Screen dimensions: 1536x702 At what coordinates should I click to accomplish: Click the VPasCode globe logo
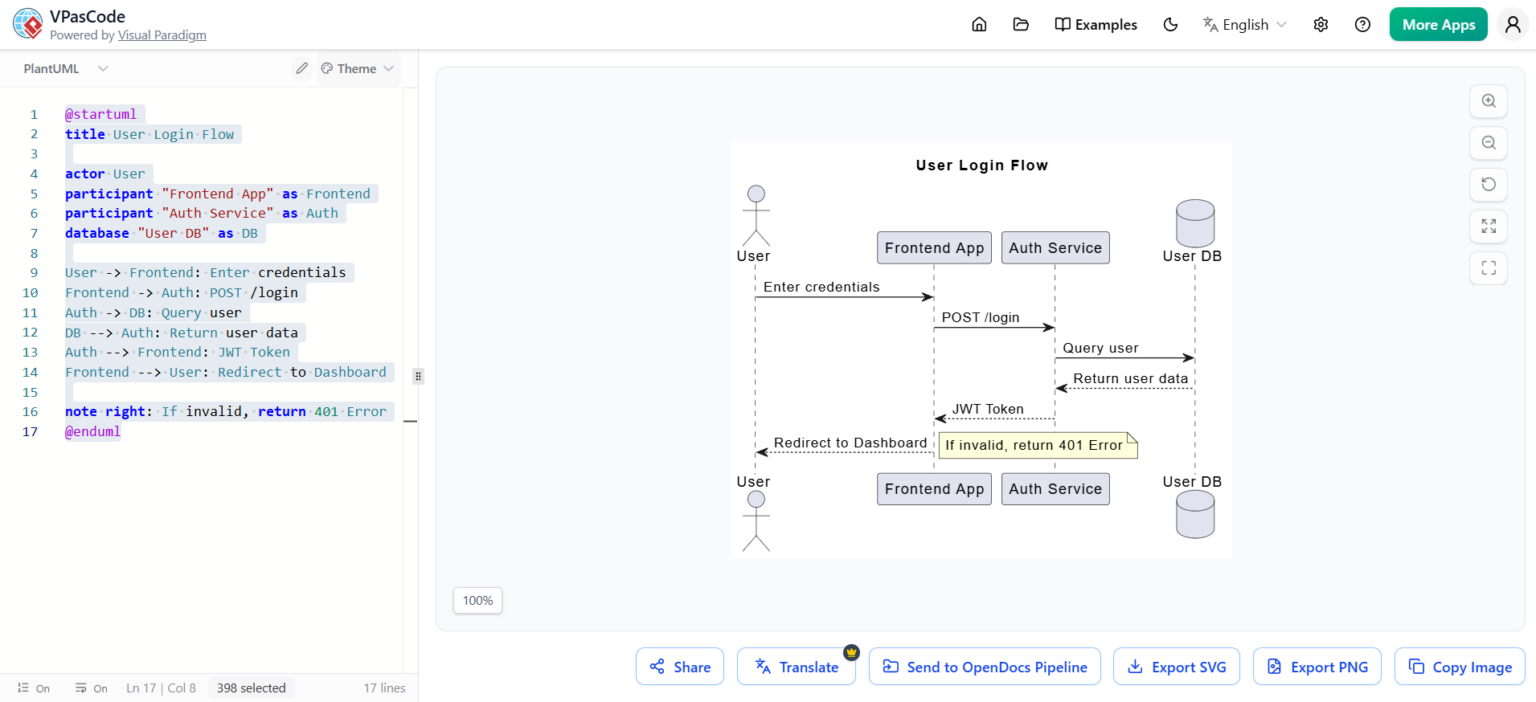point(28,24)
